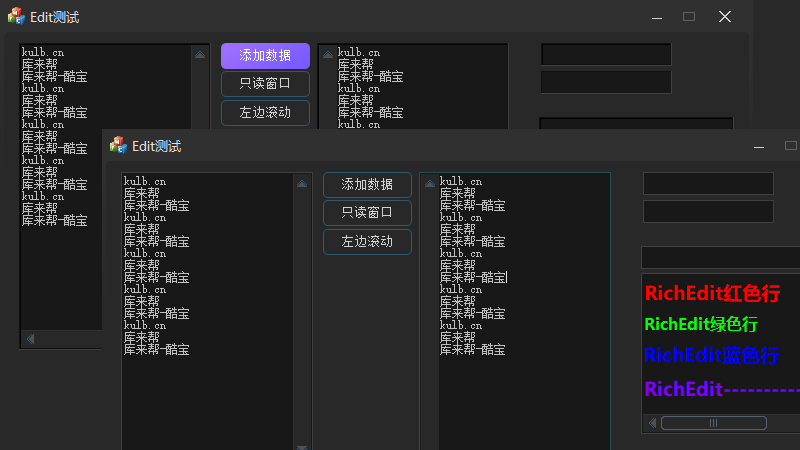Click first kulb.cn line in front left edit
Viewport: 800px width, 450px height.
tap(145, 182)
